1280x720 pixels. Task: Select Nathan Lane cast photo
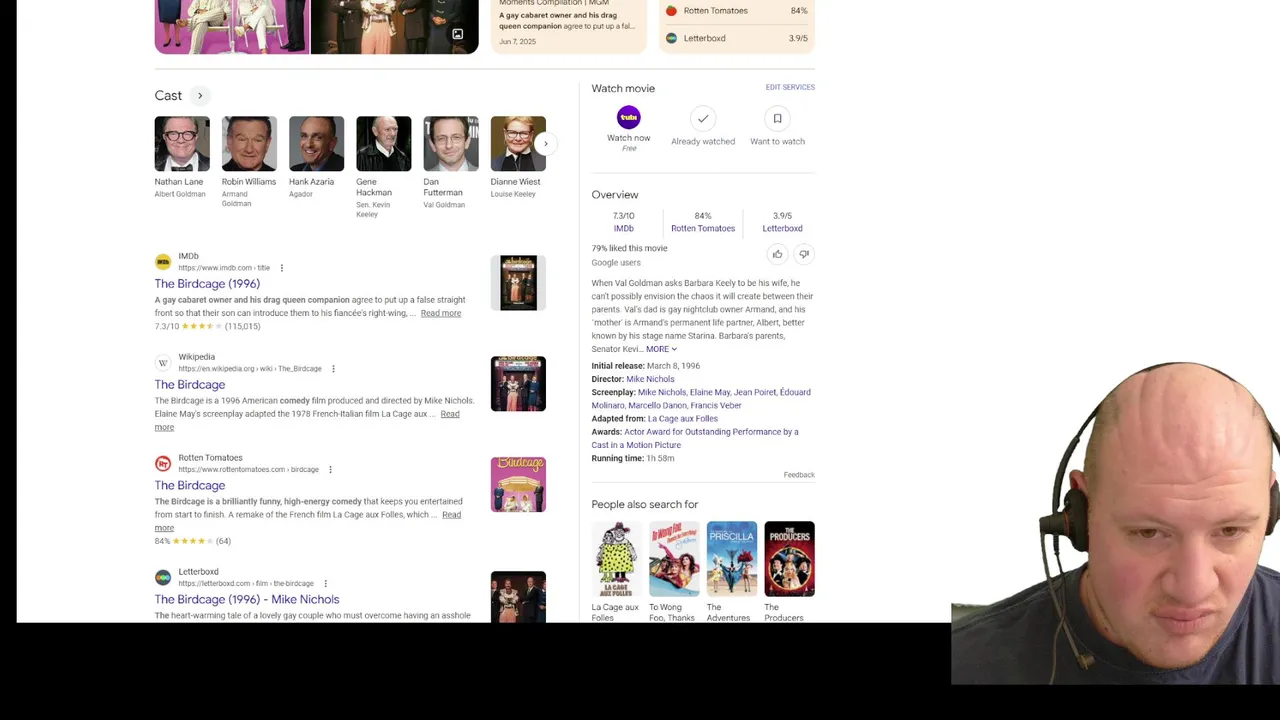[182, 144]
